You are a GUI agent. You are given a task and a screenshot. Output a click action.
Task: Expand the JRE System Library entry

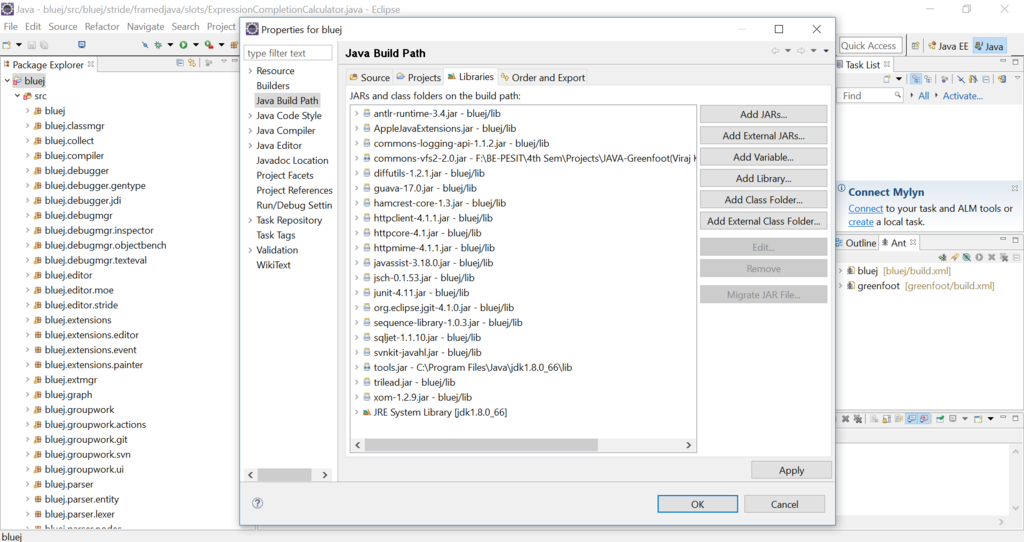pyautogui.click(x=357, y=413)
